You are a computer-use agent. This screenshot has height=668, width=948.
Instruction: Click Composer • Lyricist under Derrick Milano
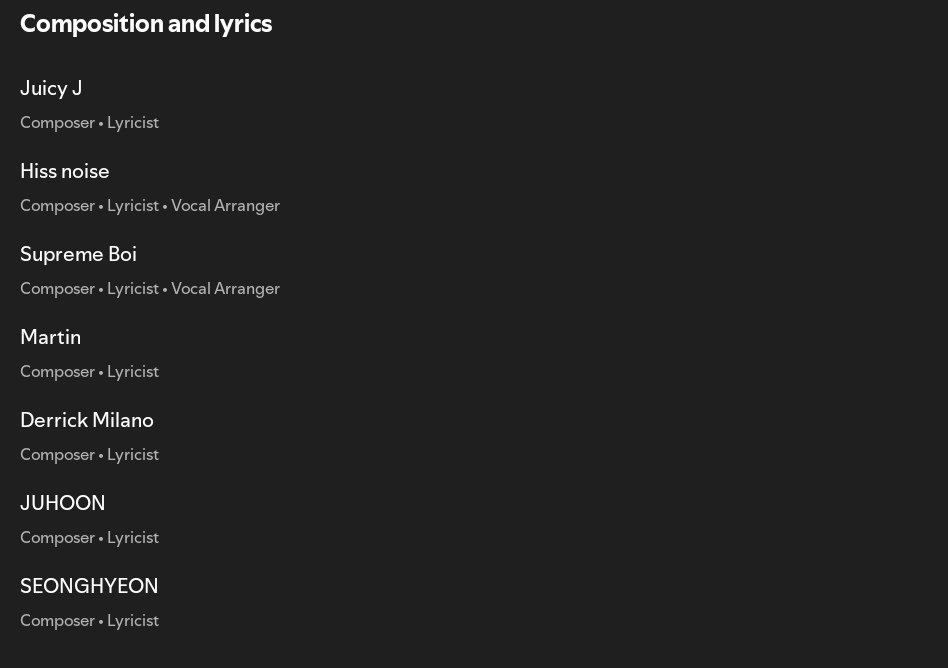(89, 455)
